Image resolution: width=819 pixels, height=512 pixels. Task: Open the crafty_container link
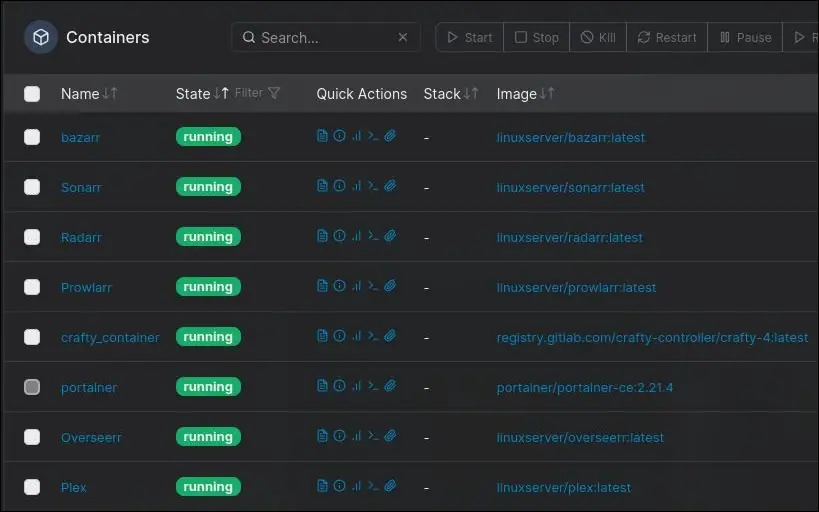point(110,338)
